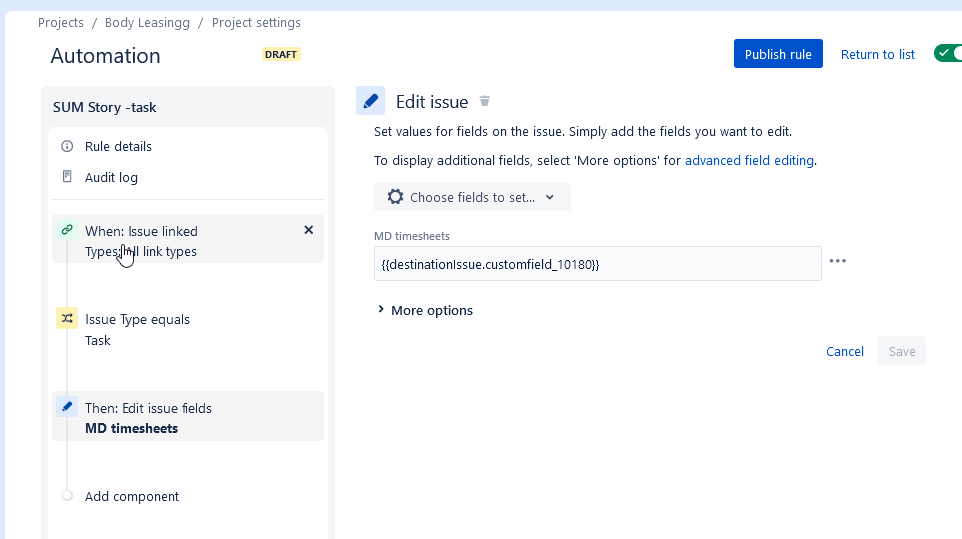Click the yellow shuffle condition icon
The width and height of the screenshot is (962, 539).
(67, 318)
